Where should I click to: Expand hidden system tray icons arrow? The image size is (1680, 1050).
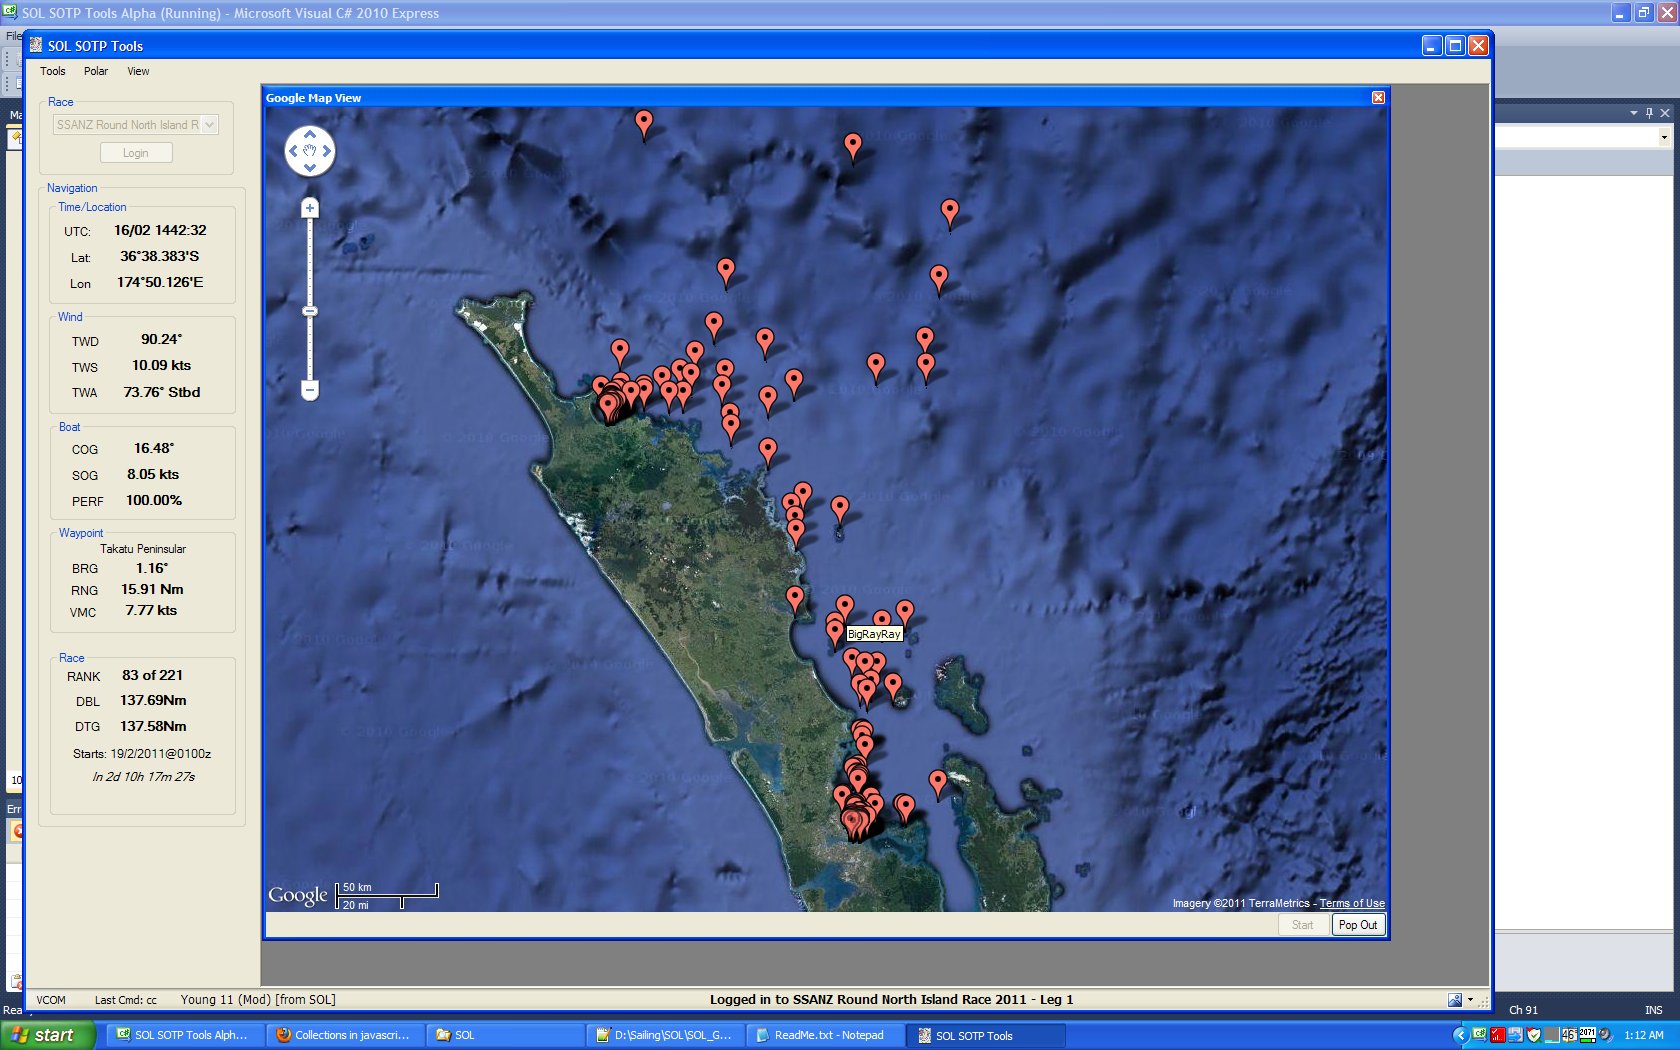[x=1461, y=1035]
